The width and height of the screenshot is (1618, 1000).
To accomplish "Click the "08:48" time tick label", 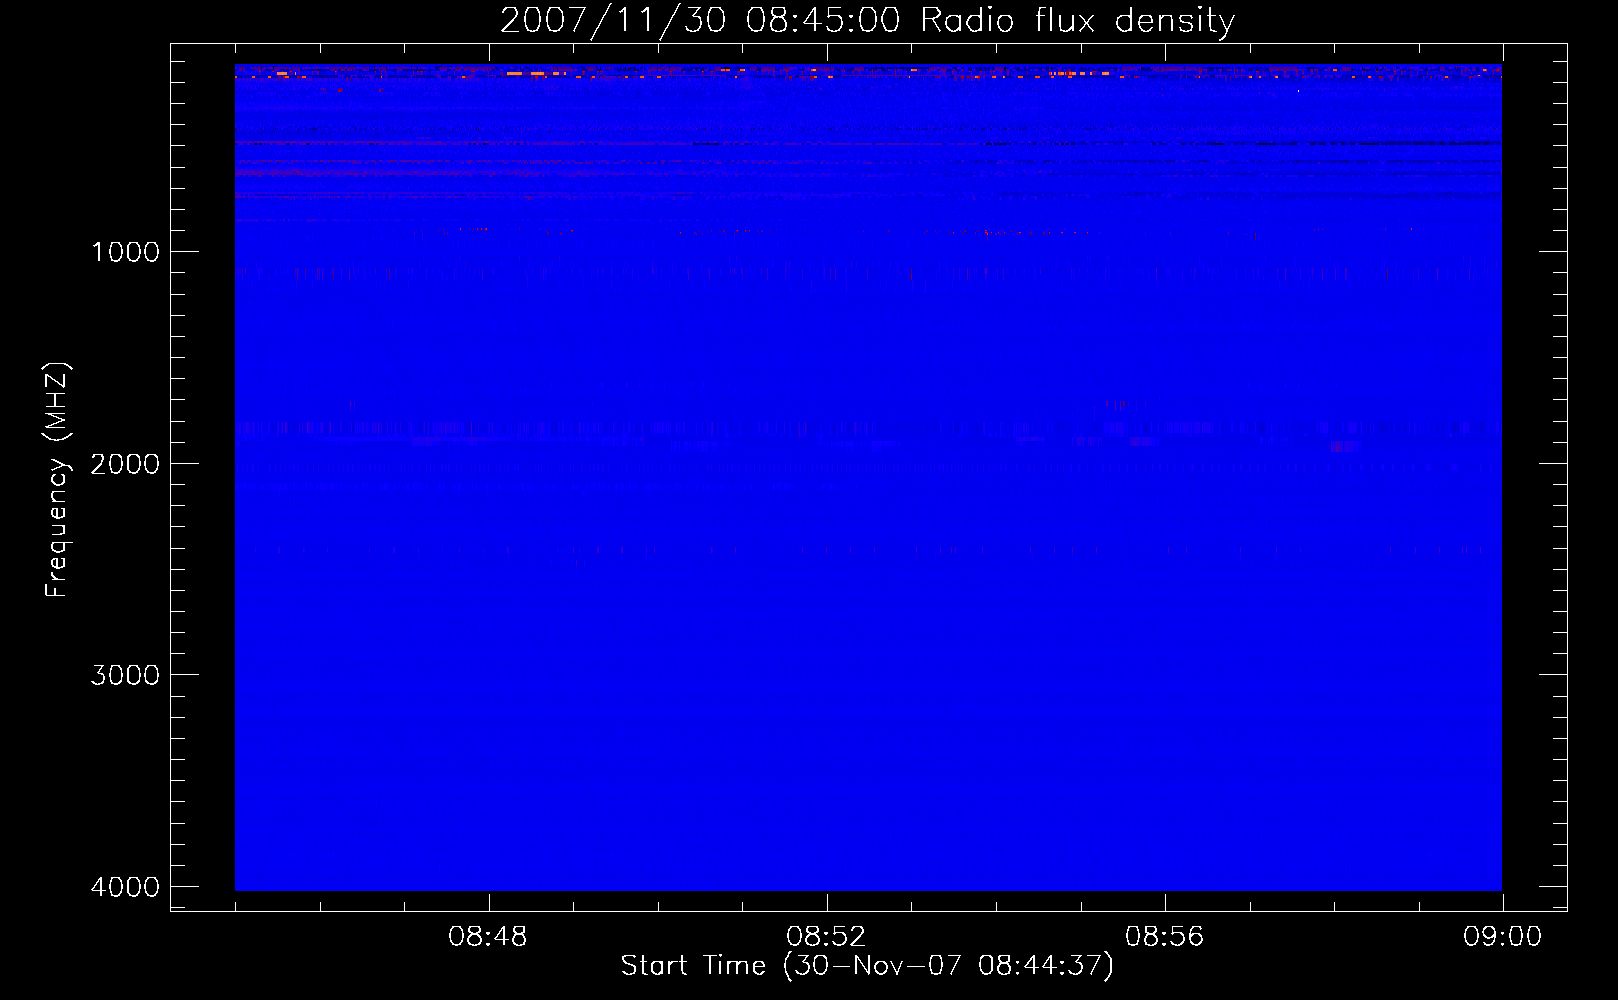I will pyautogui.click(x=488, y=937).
